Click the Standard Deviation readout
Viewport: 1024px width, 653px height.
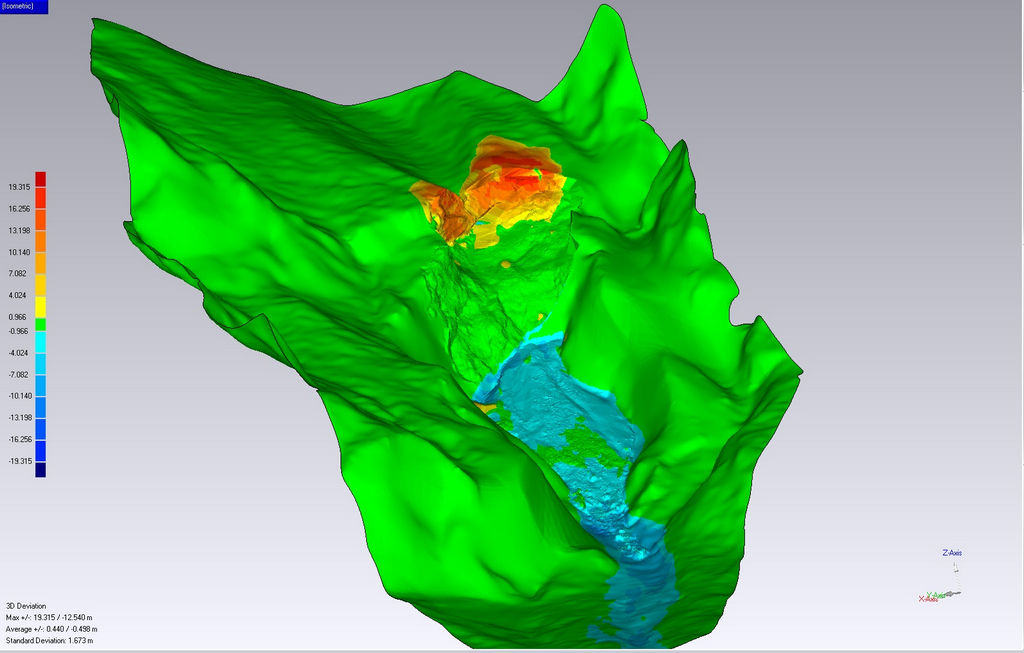pyautogui.click(x=50, y=640)
